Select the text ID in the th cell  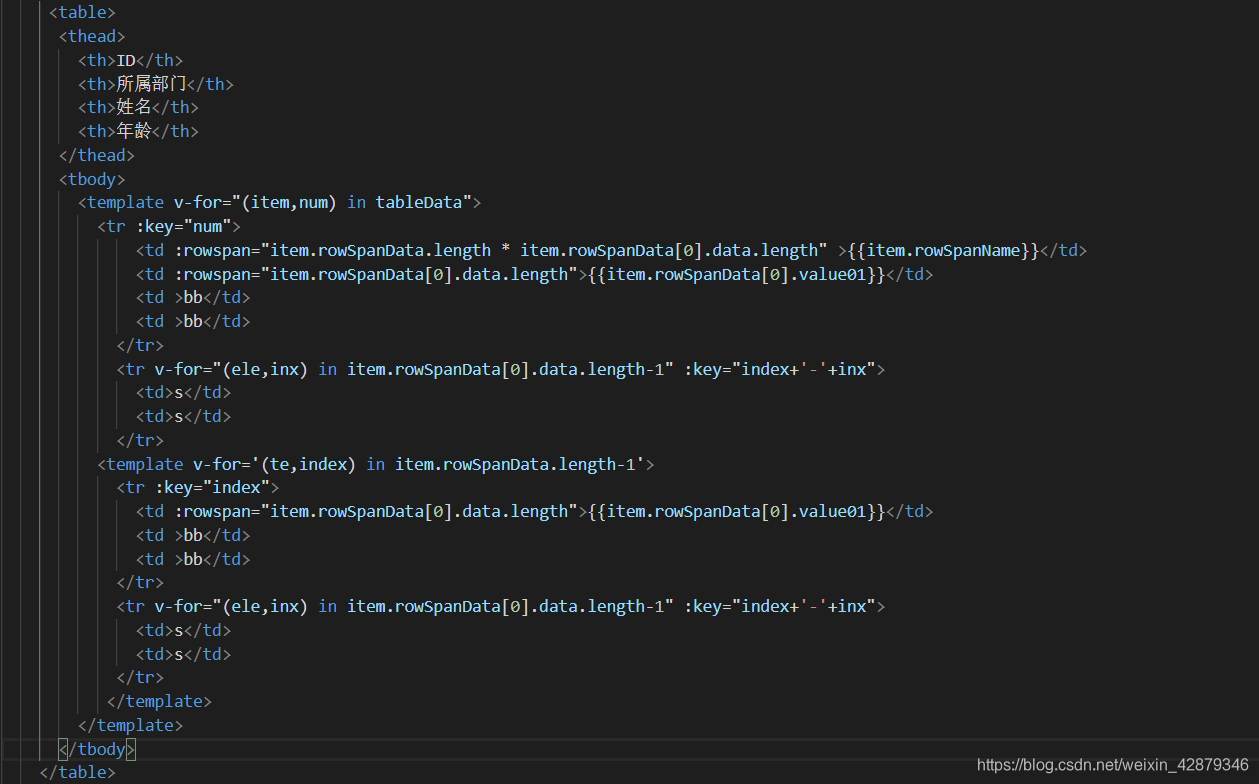(126, 60)
